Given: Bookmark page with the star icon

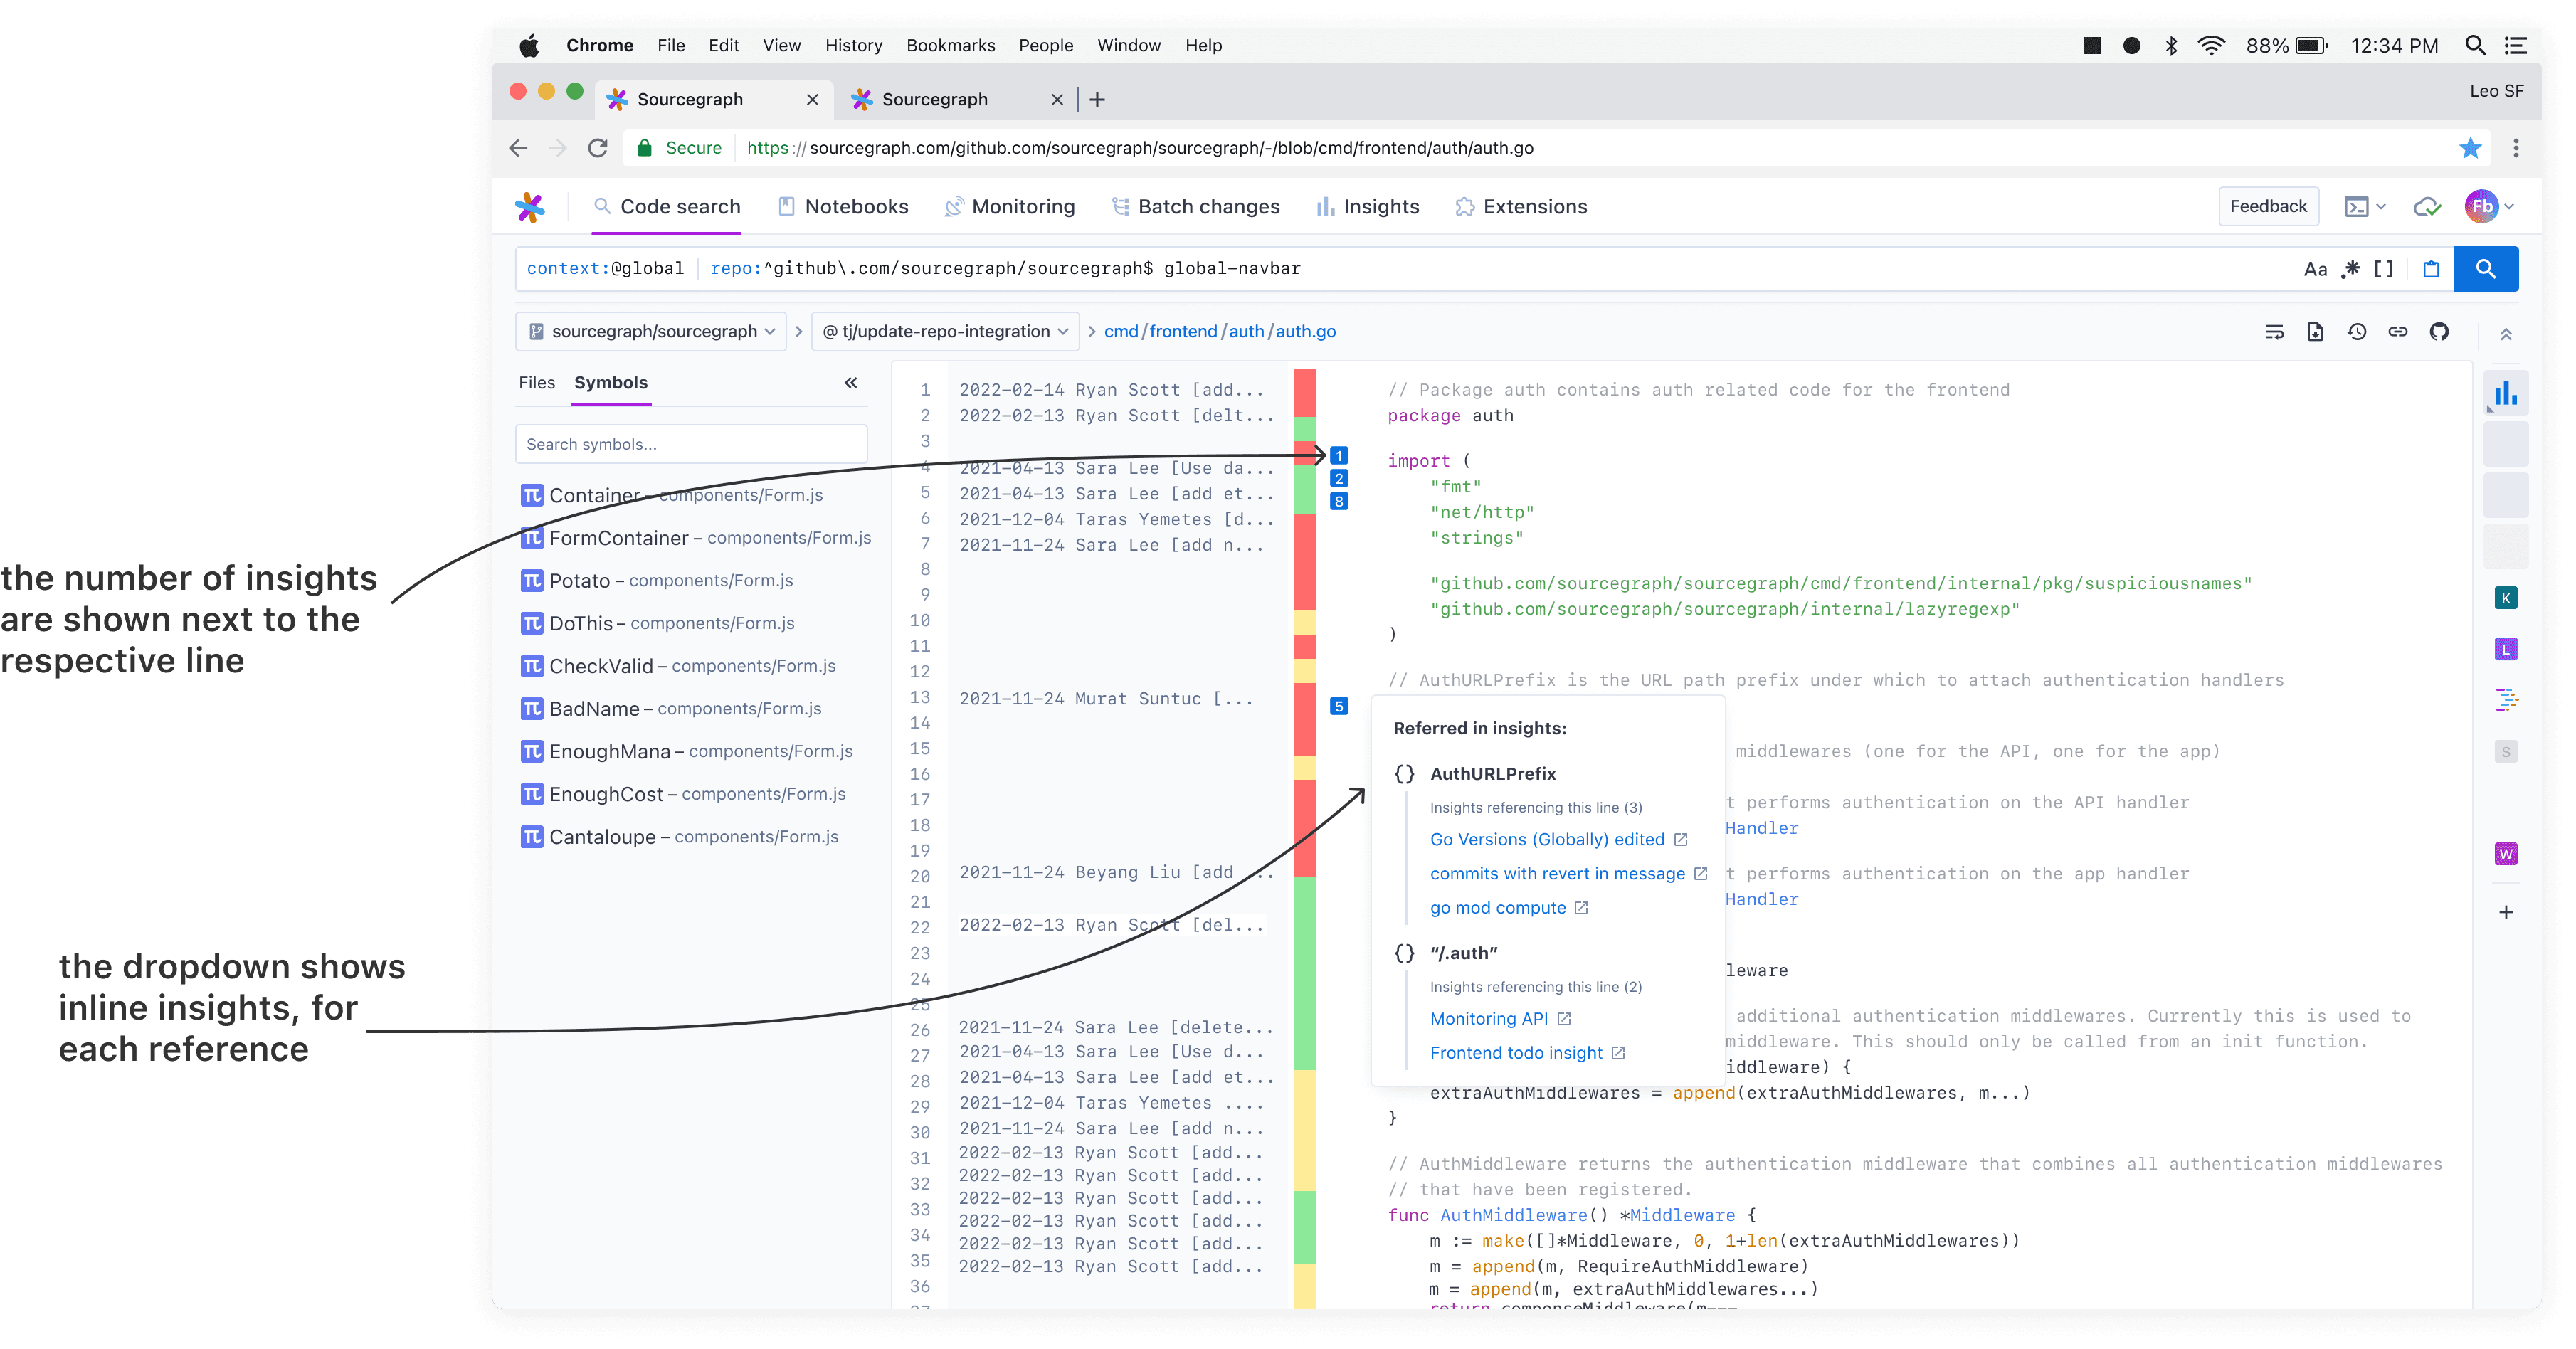Looking at the screenshot, I should click(x=2470, y=148).
